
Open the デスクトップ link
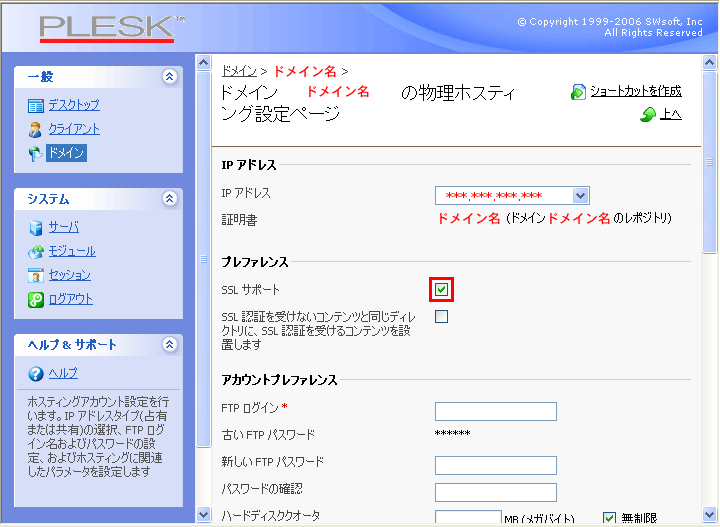coord(74,105)
